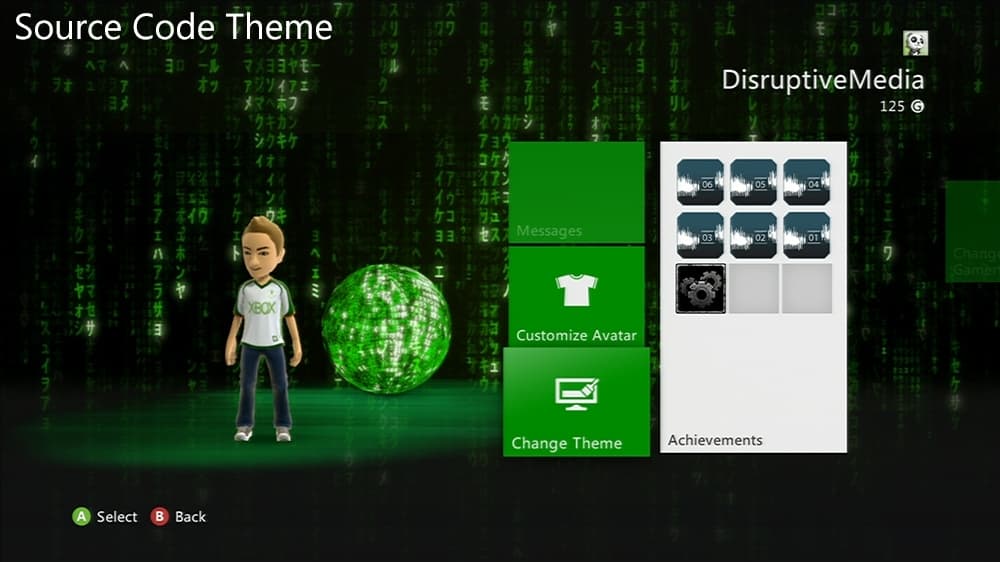Click the monitor paintbrush icon on Change Theme
Image resolution: width=1000 pixels, height=562 pixels.
[x=577, y=394]
